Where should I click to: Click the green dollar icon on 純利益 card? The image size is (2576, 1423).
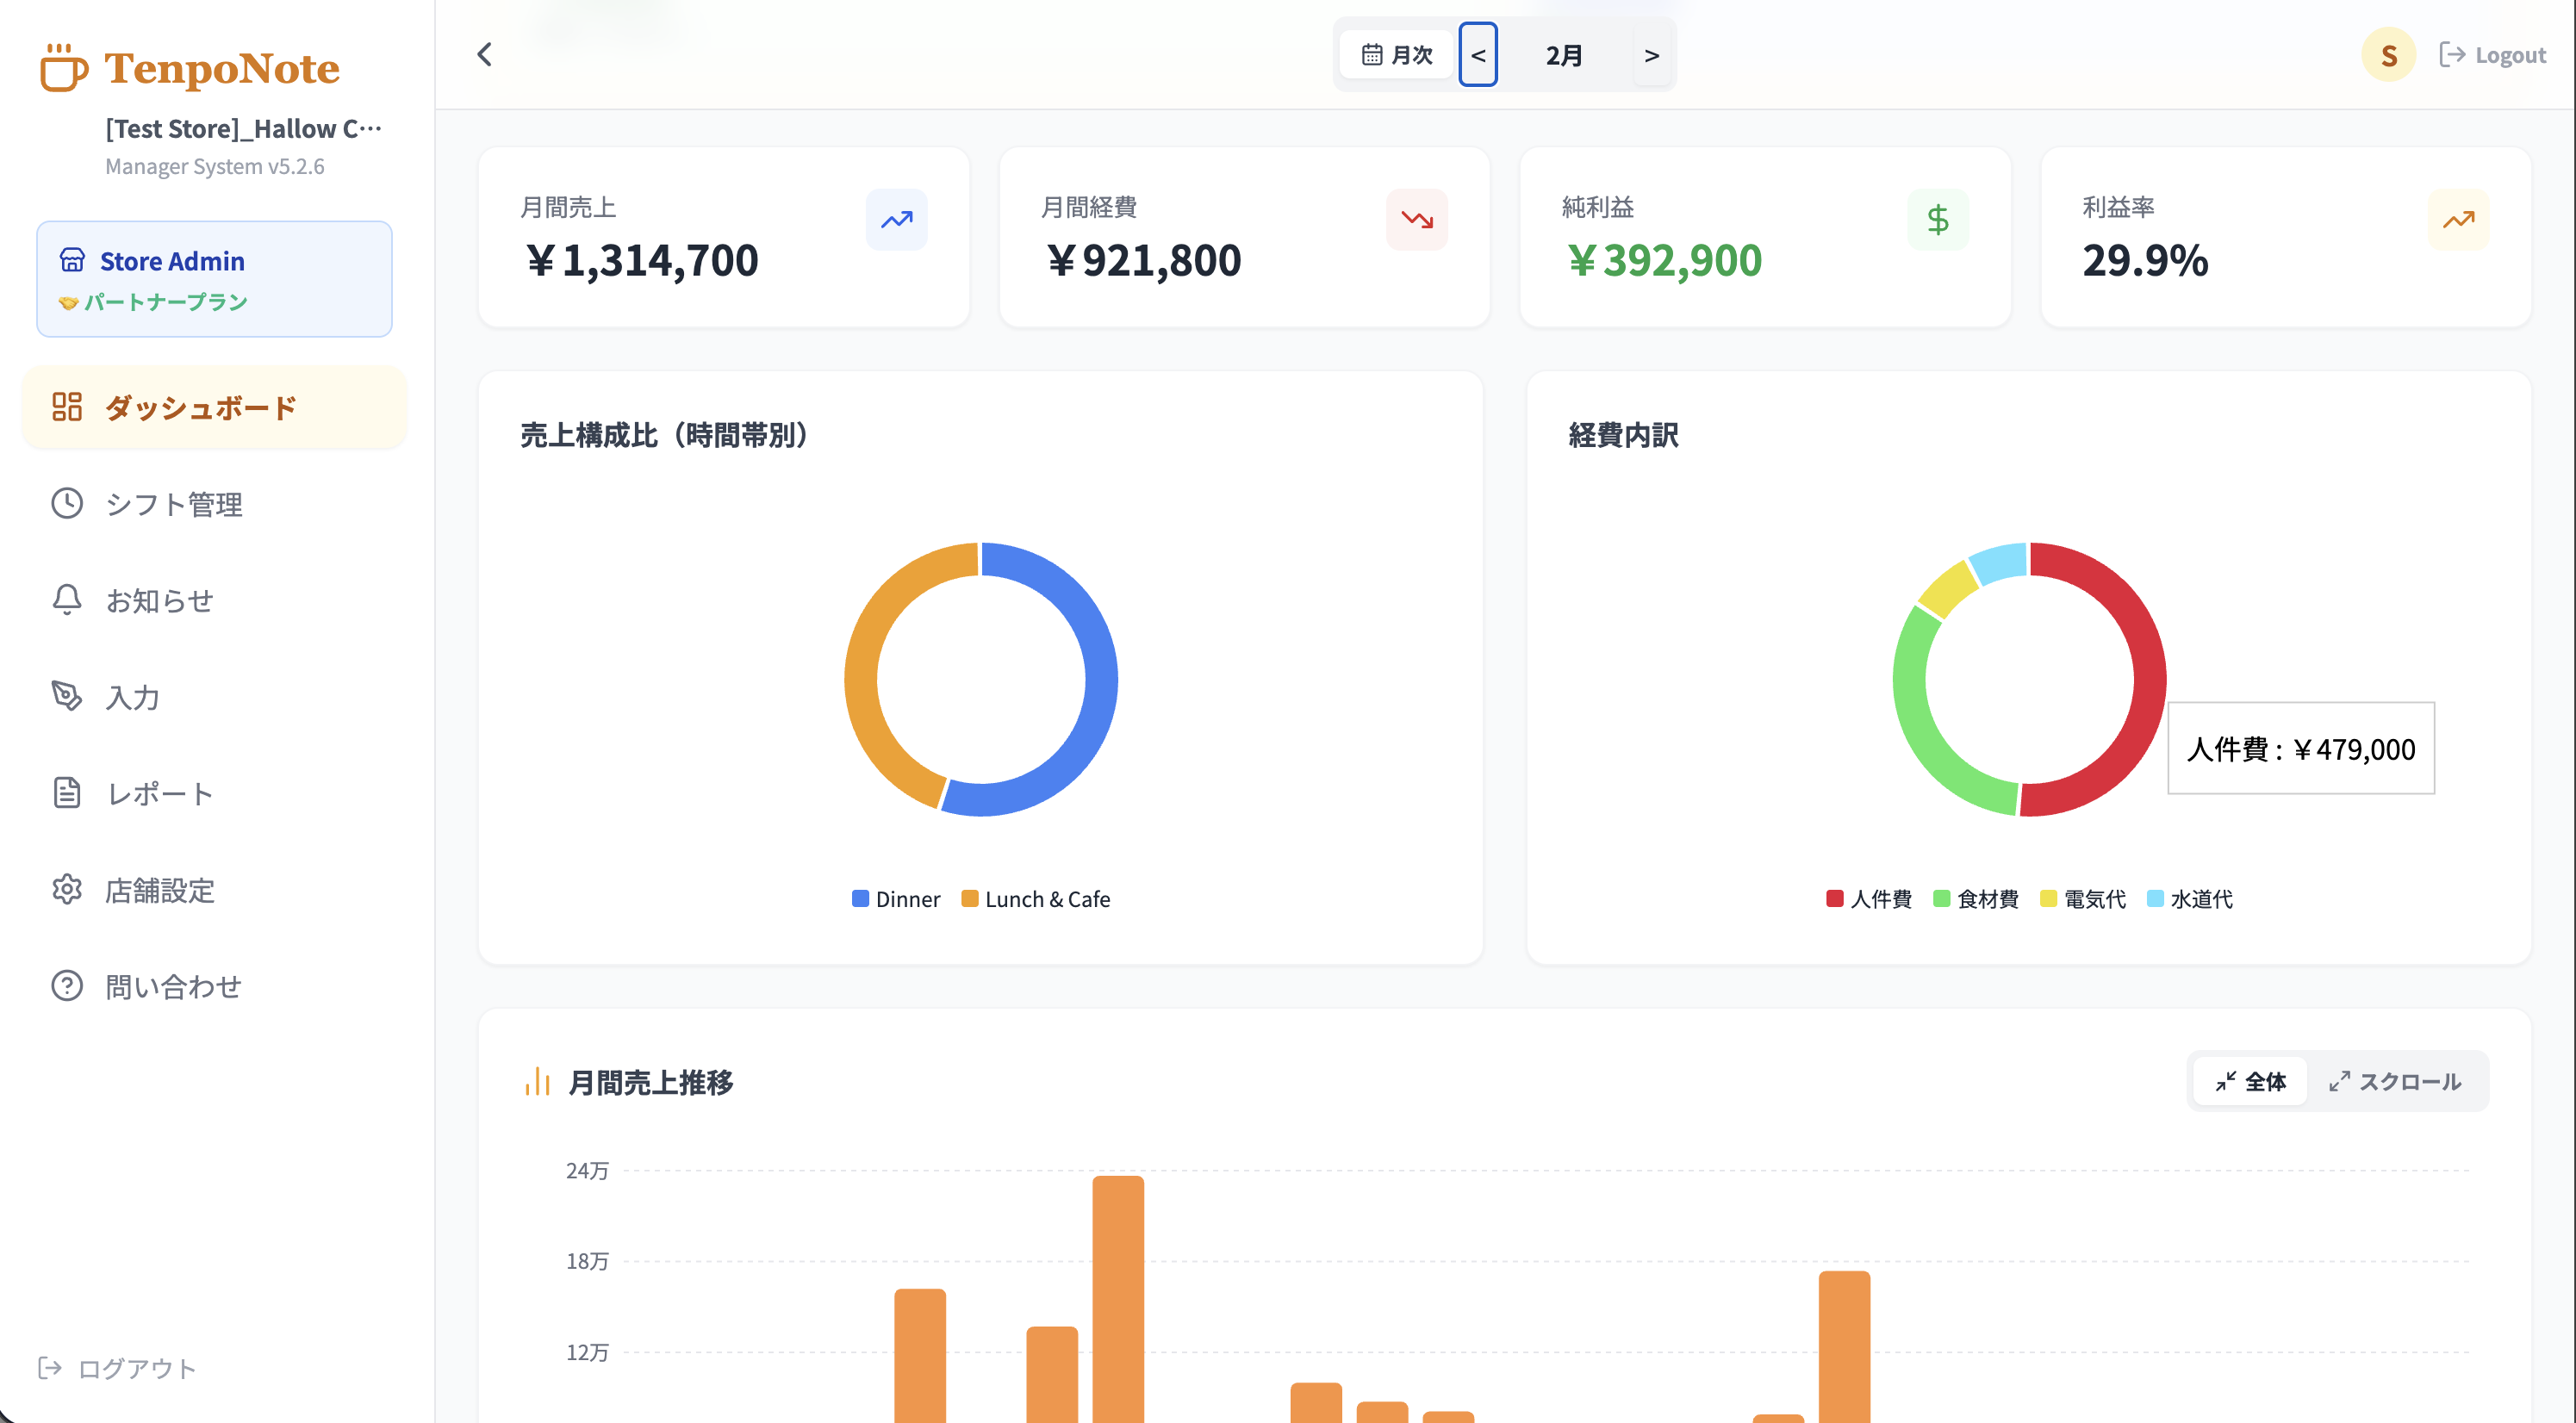(x=1938, y=219)
